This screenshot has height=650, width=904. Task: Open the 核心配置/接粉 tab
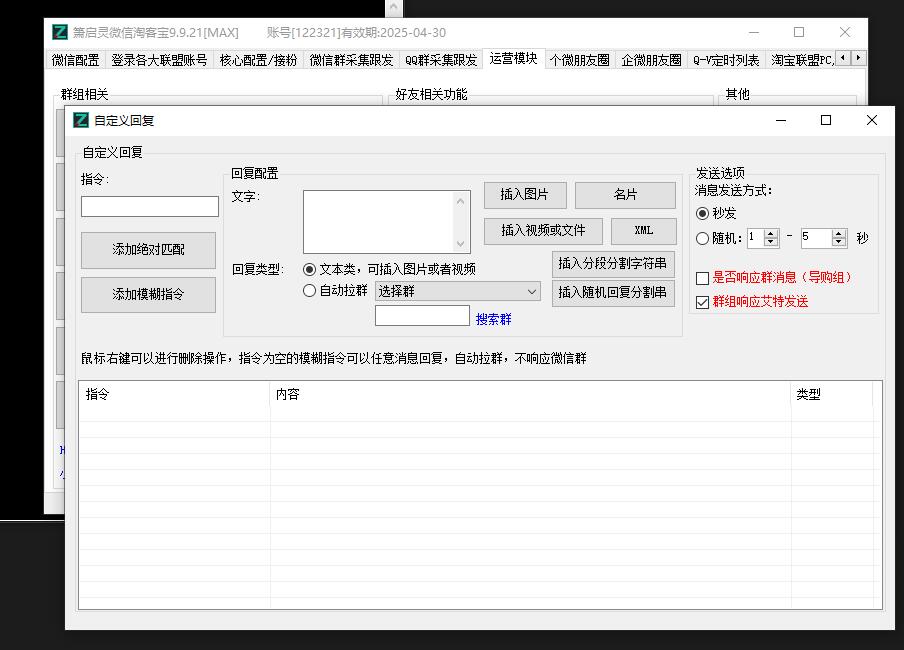[x=258, y=60]
